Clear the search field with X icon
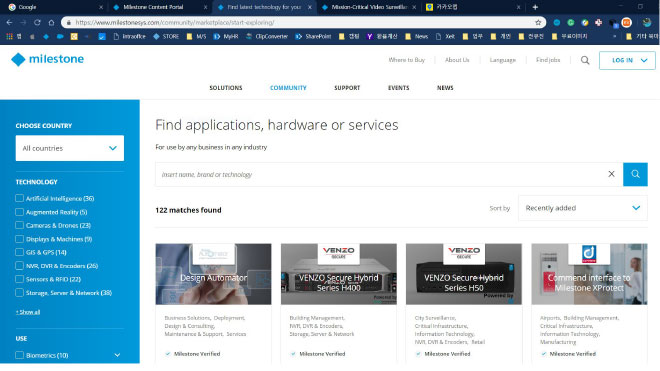 click(x=611, y=174)
